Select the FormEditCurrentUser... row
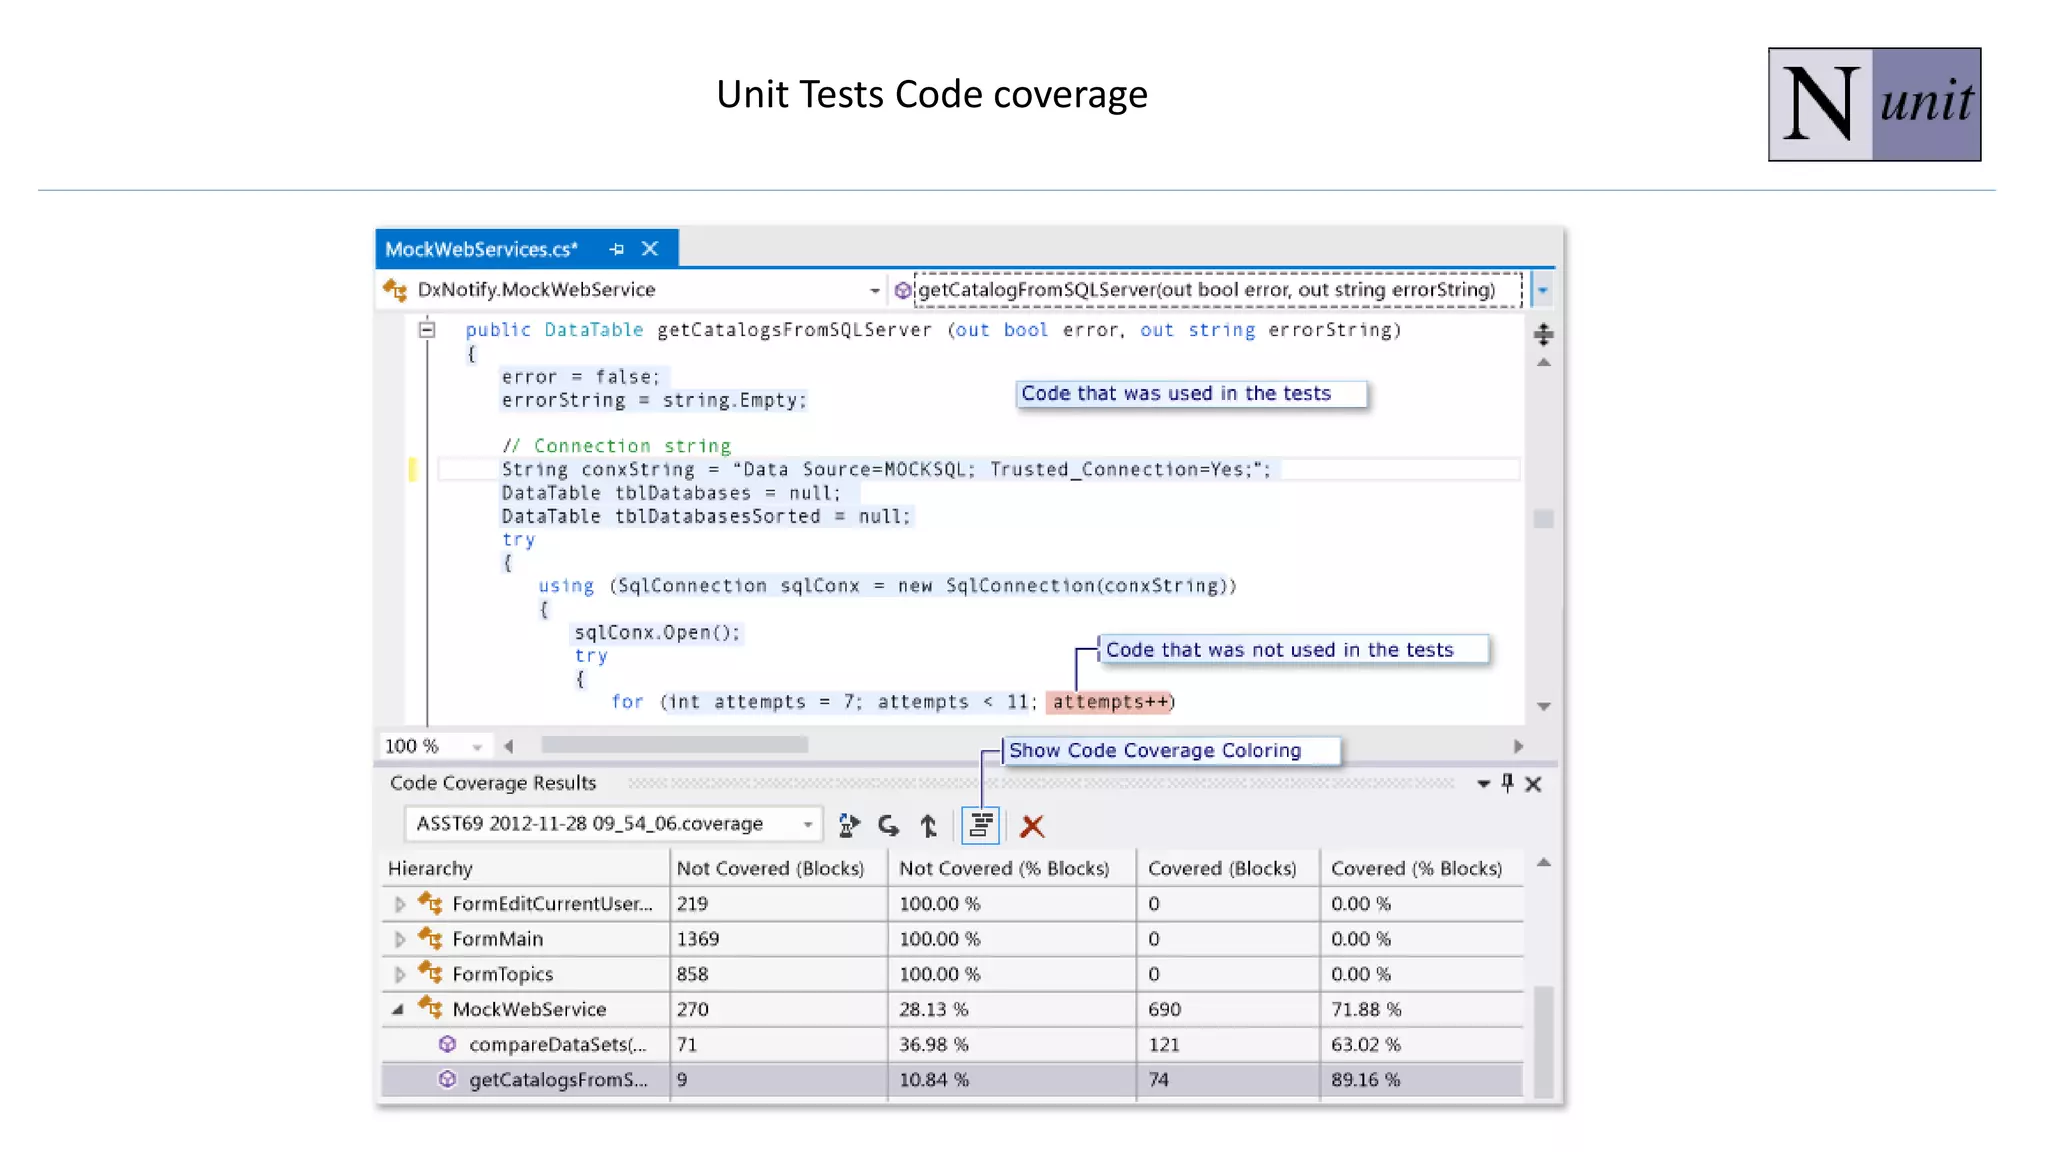Viewport: 2048px width, 1152px height. coord(952,904)
